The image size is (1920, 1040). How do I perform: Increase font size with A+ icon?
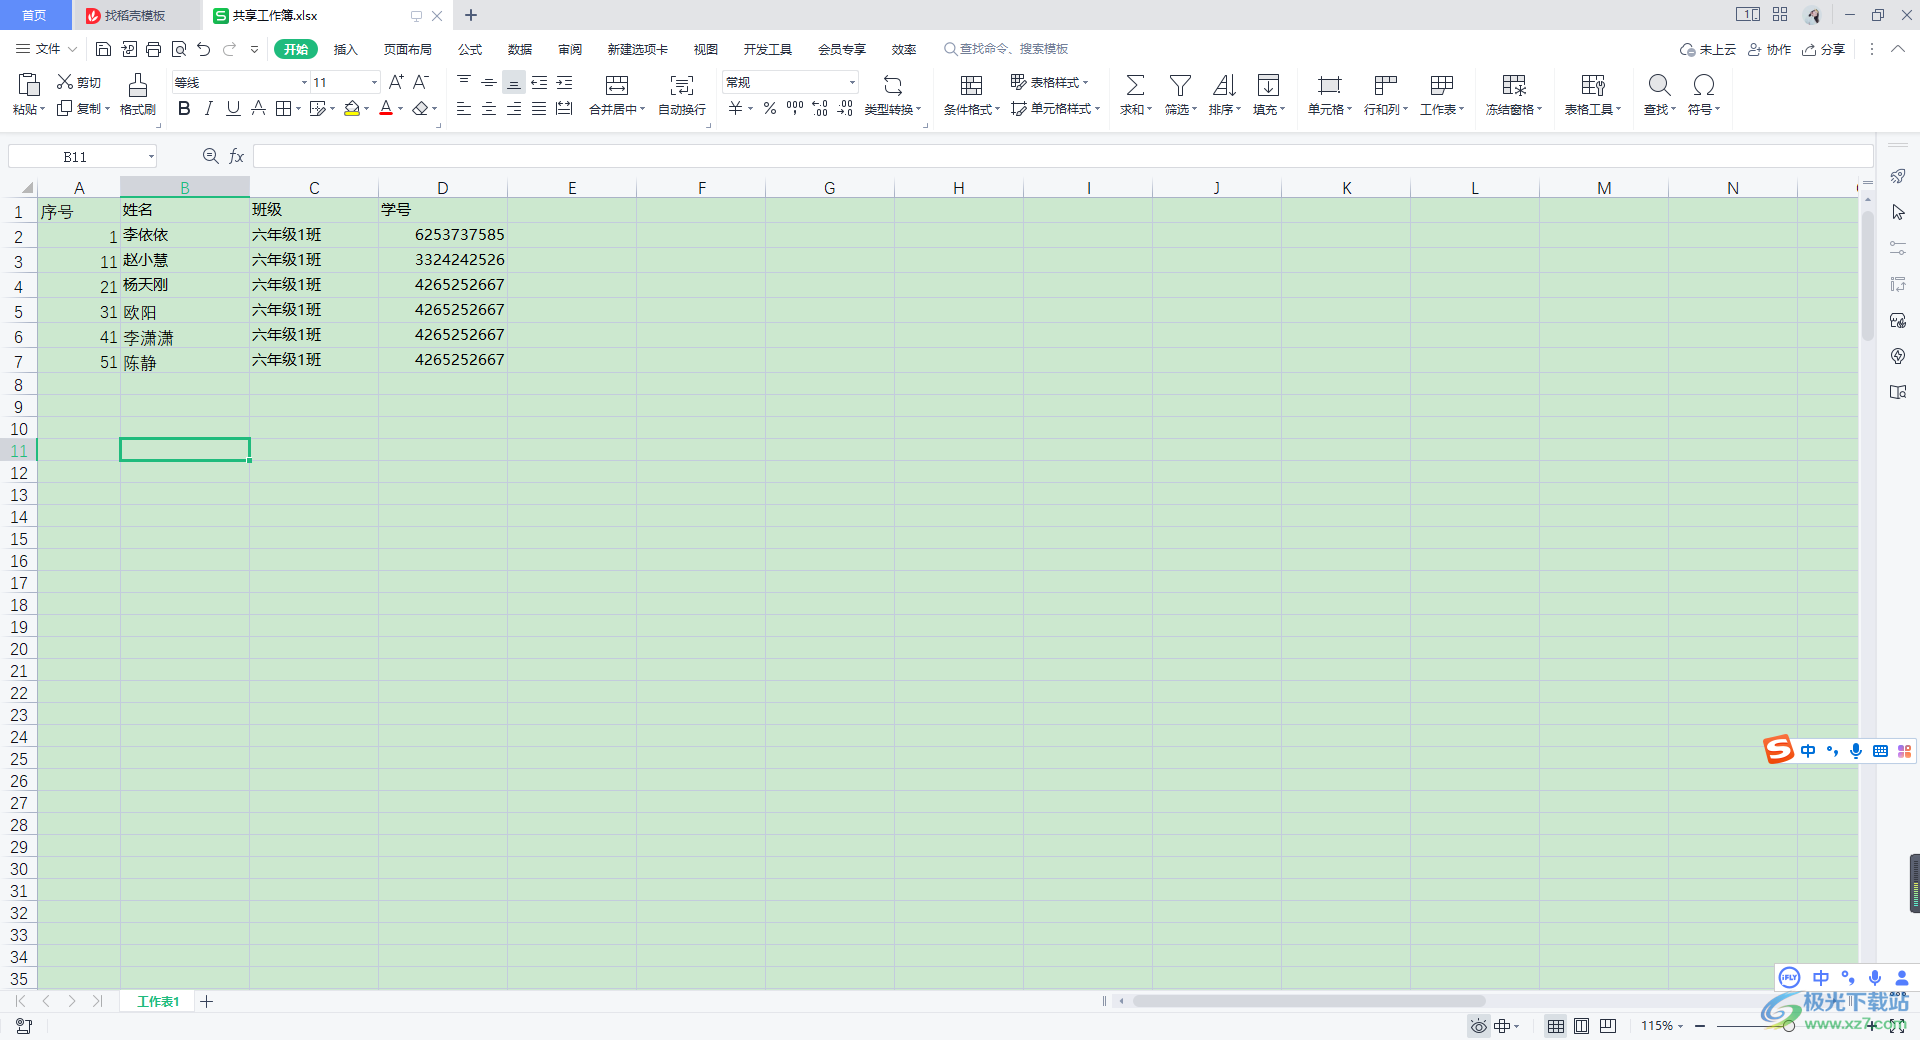397,82
